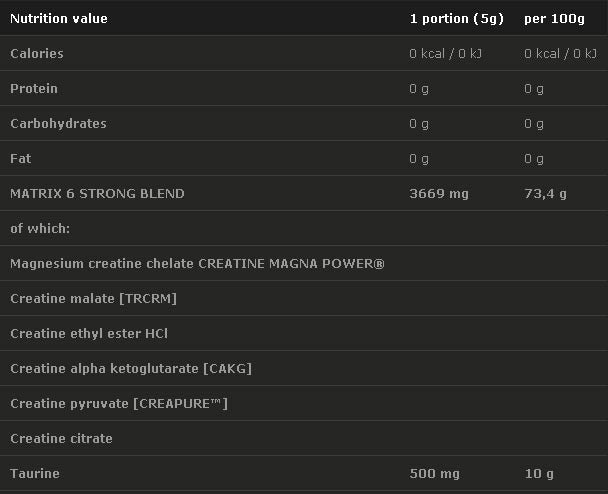
Task: Click the "MATRIX 6 STRONG BLEND" label
Action: pos(97,193)
